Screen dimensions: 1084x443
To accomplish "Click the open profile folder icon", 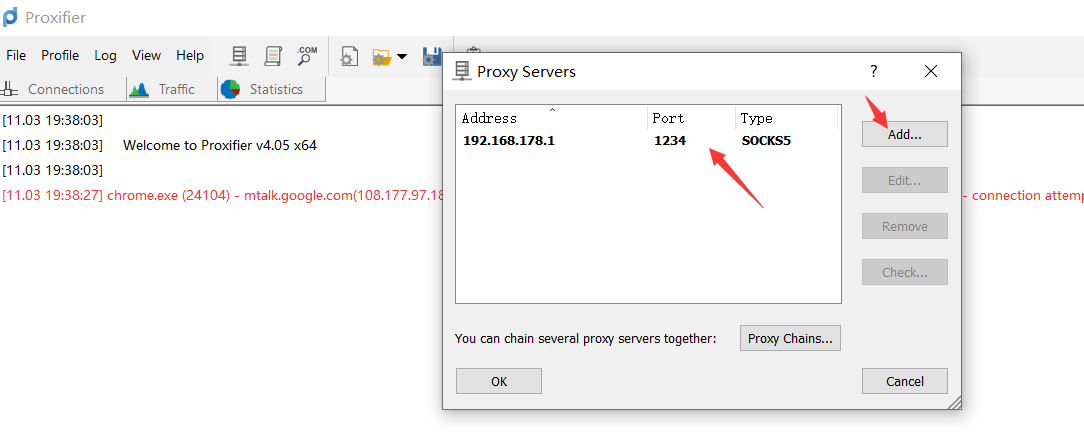I will 381,57.
